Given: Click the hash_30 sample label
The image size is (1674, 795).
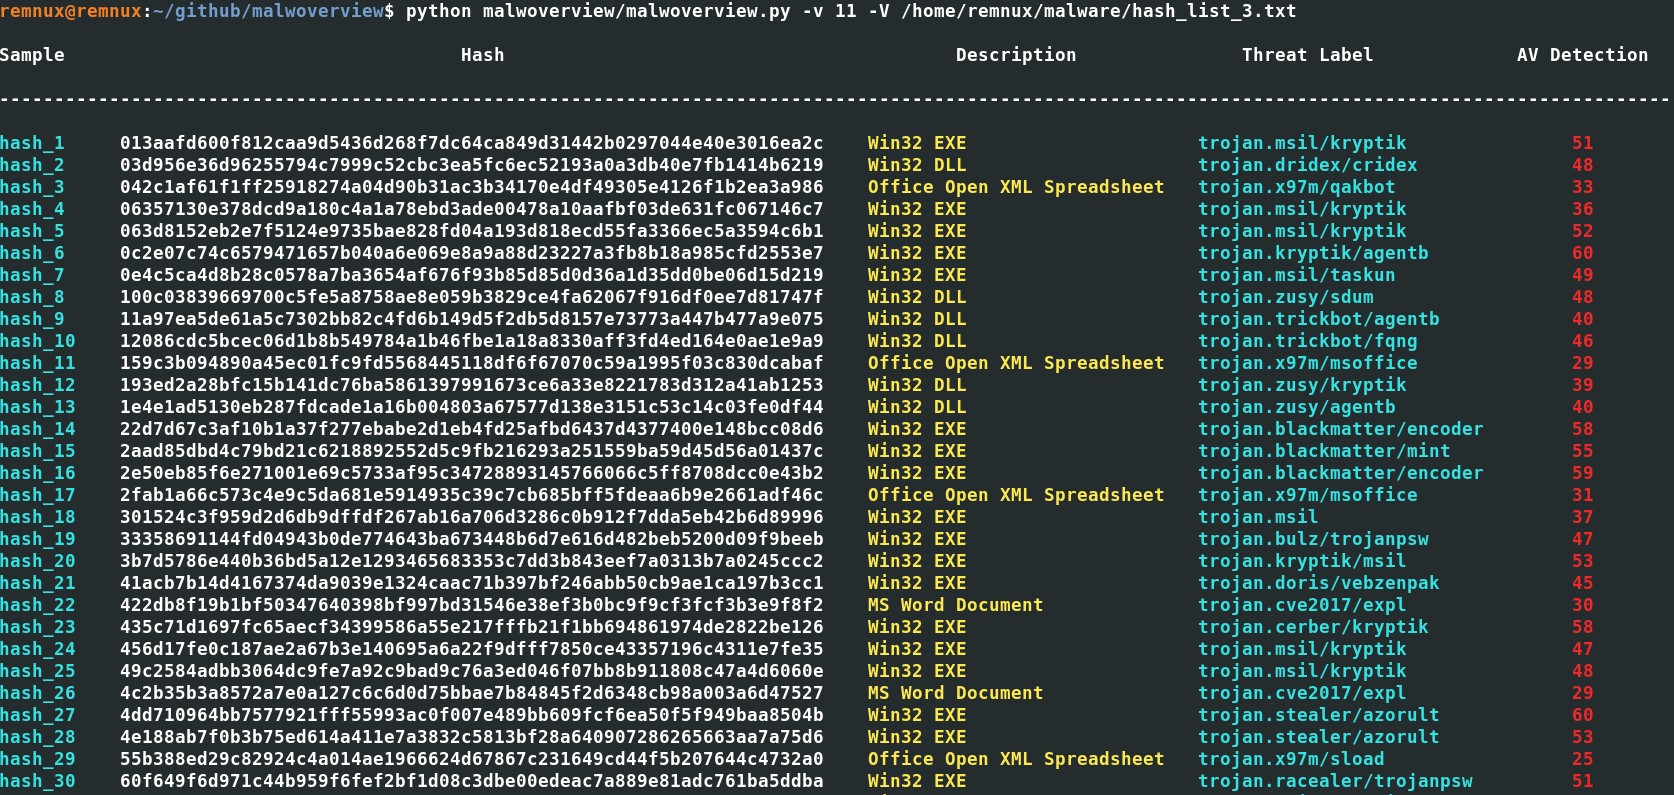Looking at the screenshot, I should tap(38, 781).
